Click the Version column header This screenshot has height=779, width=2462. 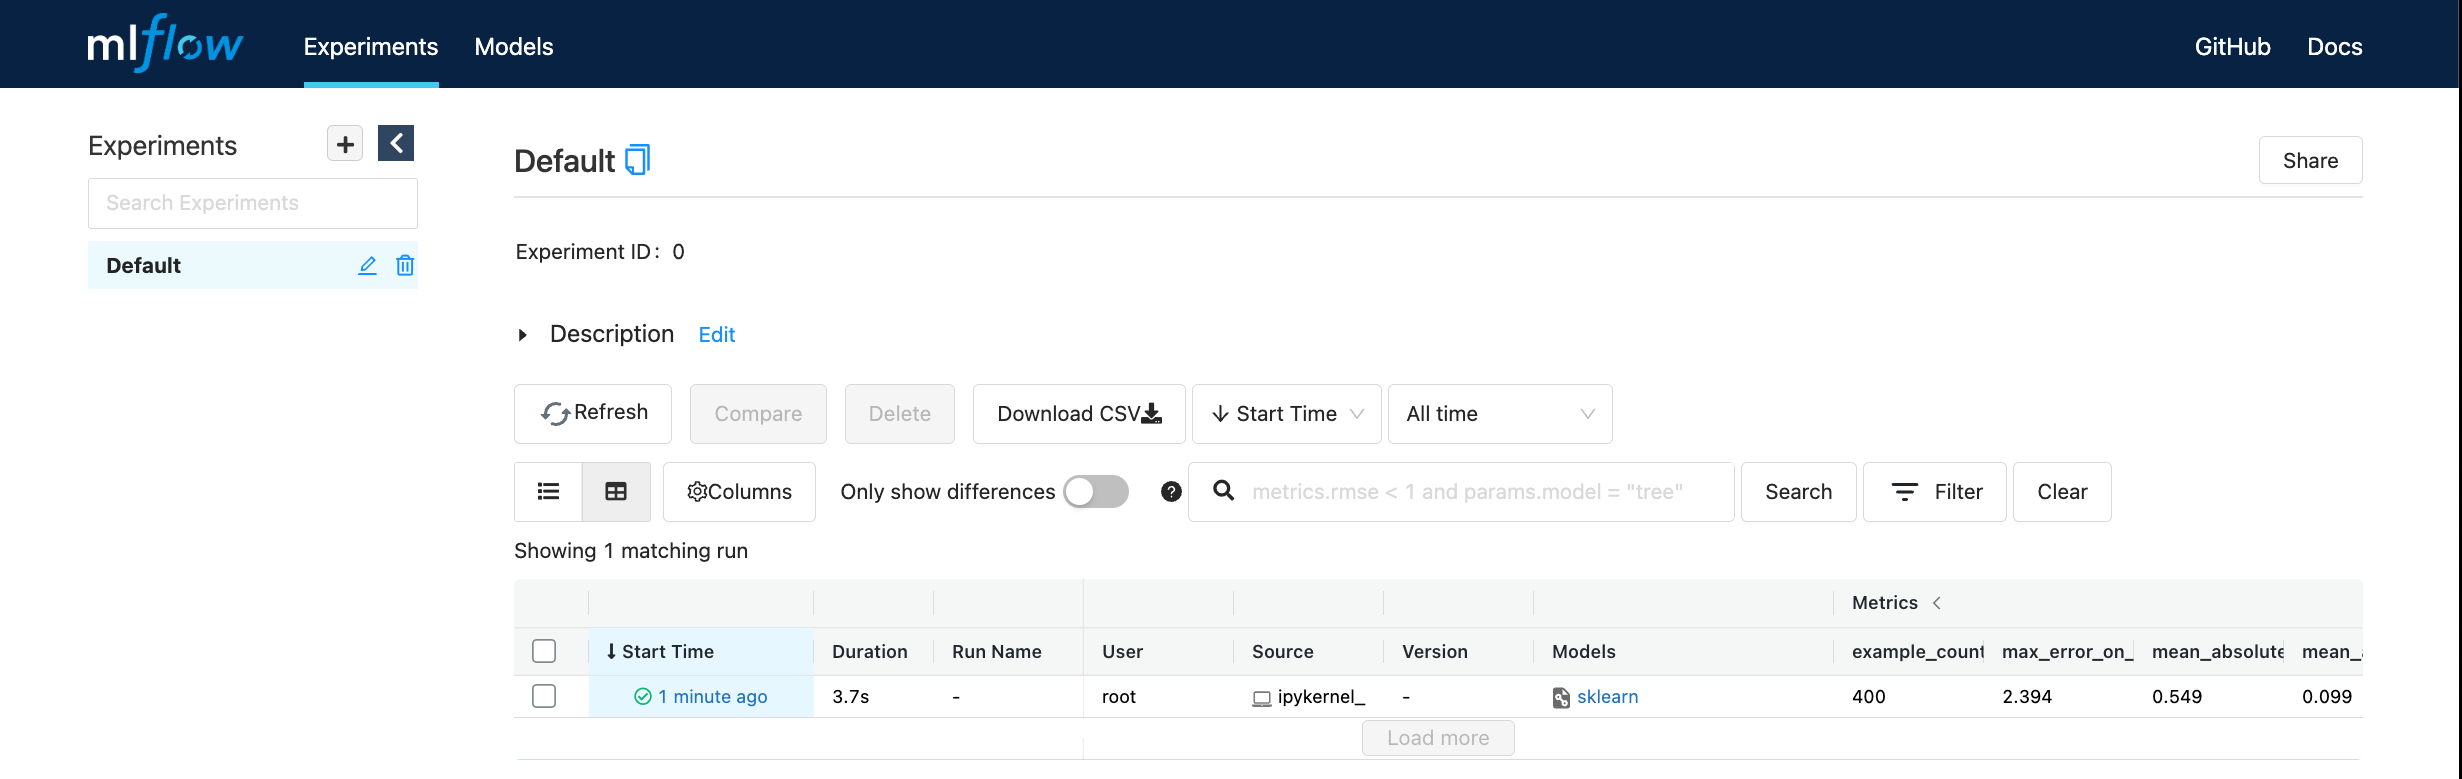[1435, 651]
